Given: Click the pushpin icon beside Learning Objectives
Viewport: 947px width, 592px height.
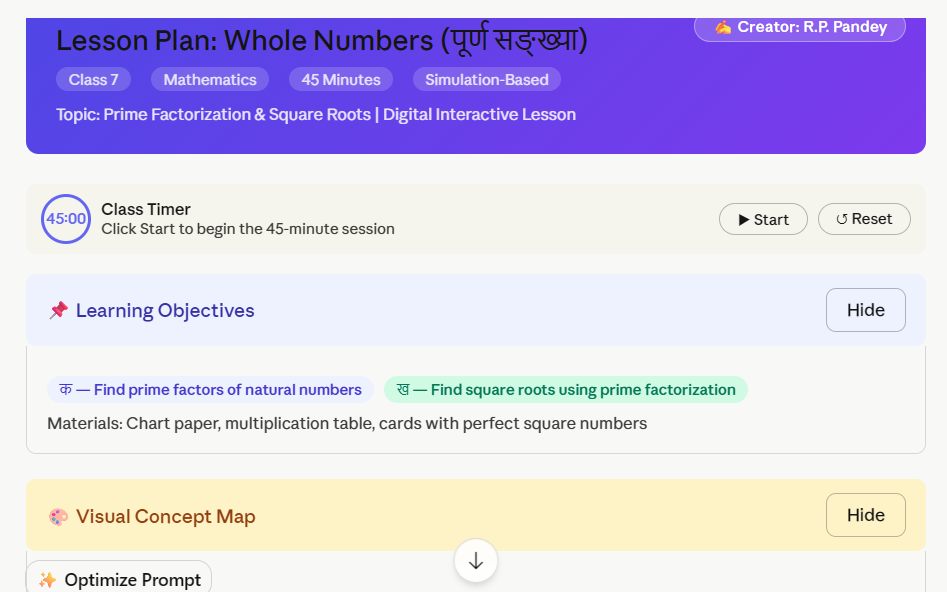Looking at the screenshot, I should pos(58,311).
